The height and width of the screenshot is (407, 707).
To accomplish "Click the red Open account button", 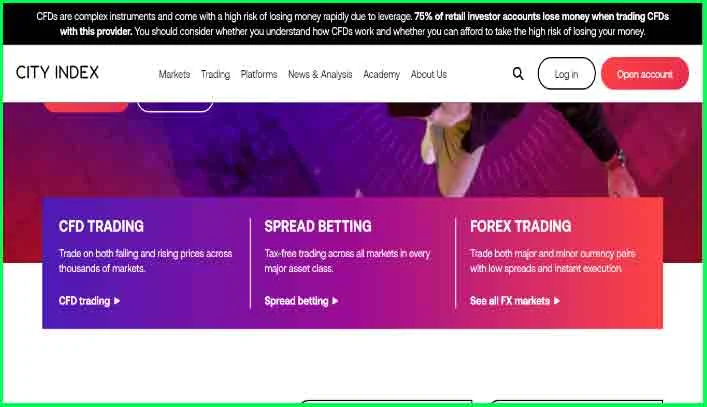I will 645,73.
